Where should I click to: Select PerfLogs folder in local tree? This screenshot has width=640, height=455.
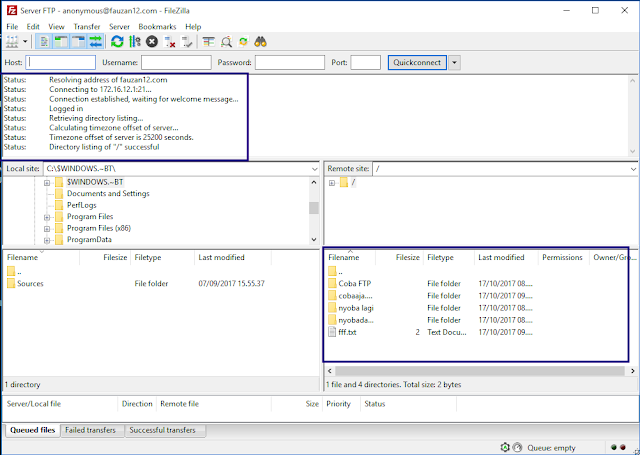tap(82, 205)
